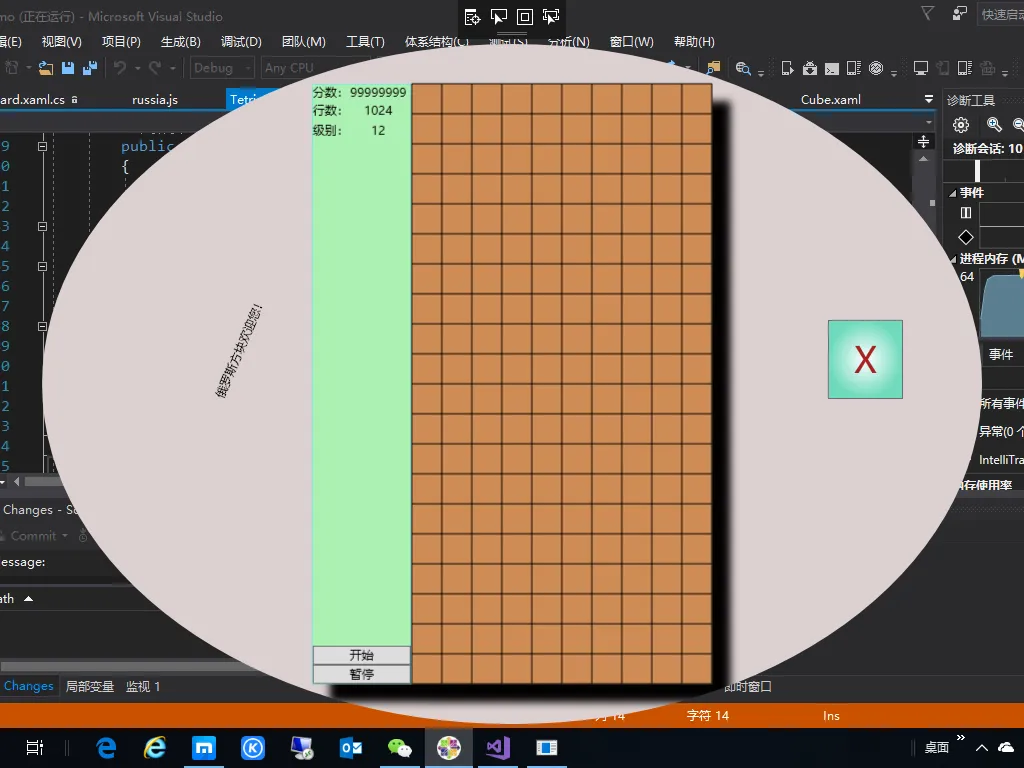
Task: Click the diagnostic session timeline ruler
Action: [x=983, y=171]
